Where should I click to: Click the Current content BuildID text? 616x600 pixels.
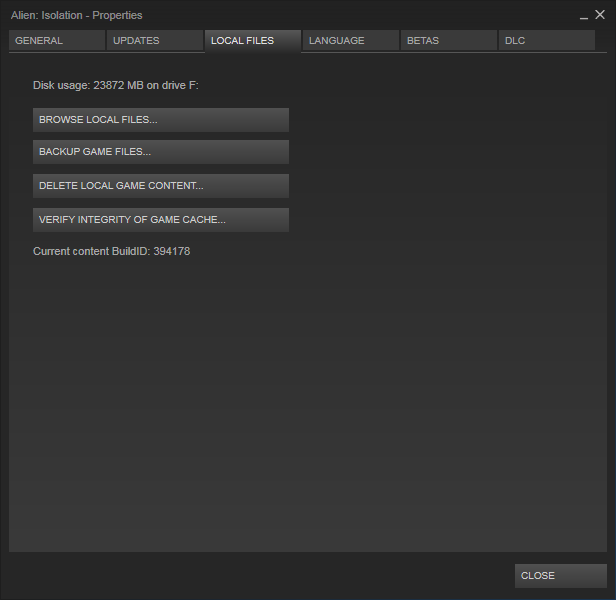[112, 251]
